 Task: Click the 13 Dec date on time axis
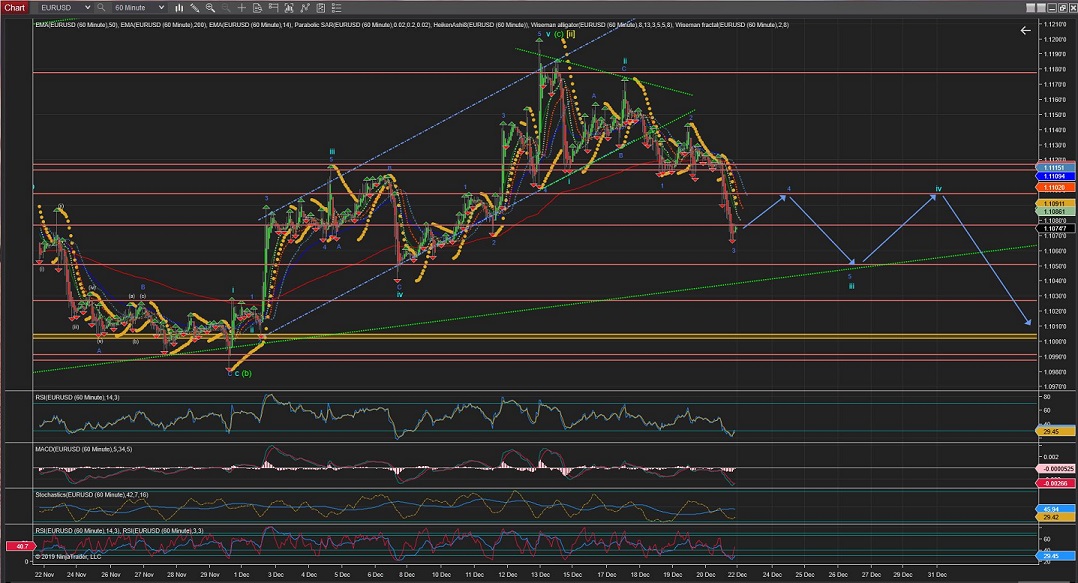(540, 575)
